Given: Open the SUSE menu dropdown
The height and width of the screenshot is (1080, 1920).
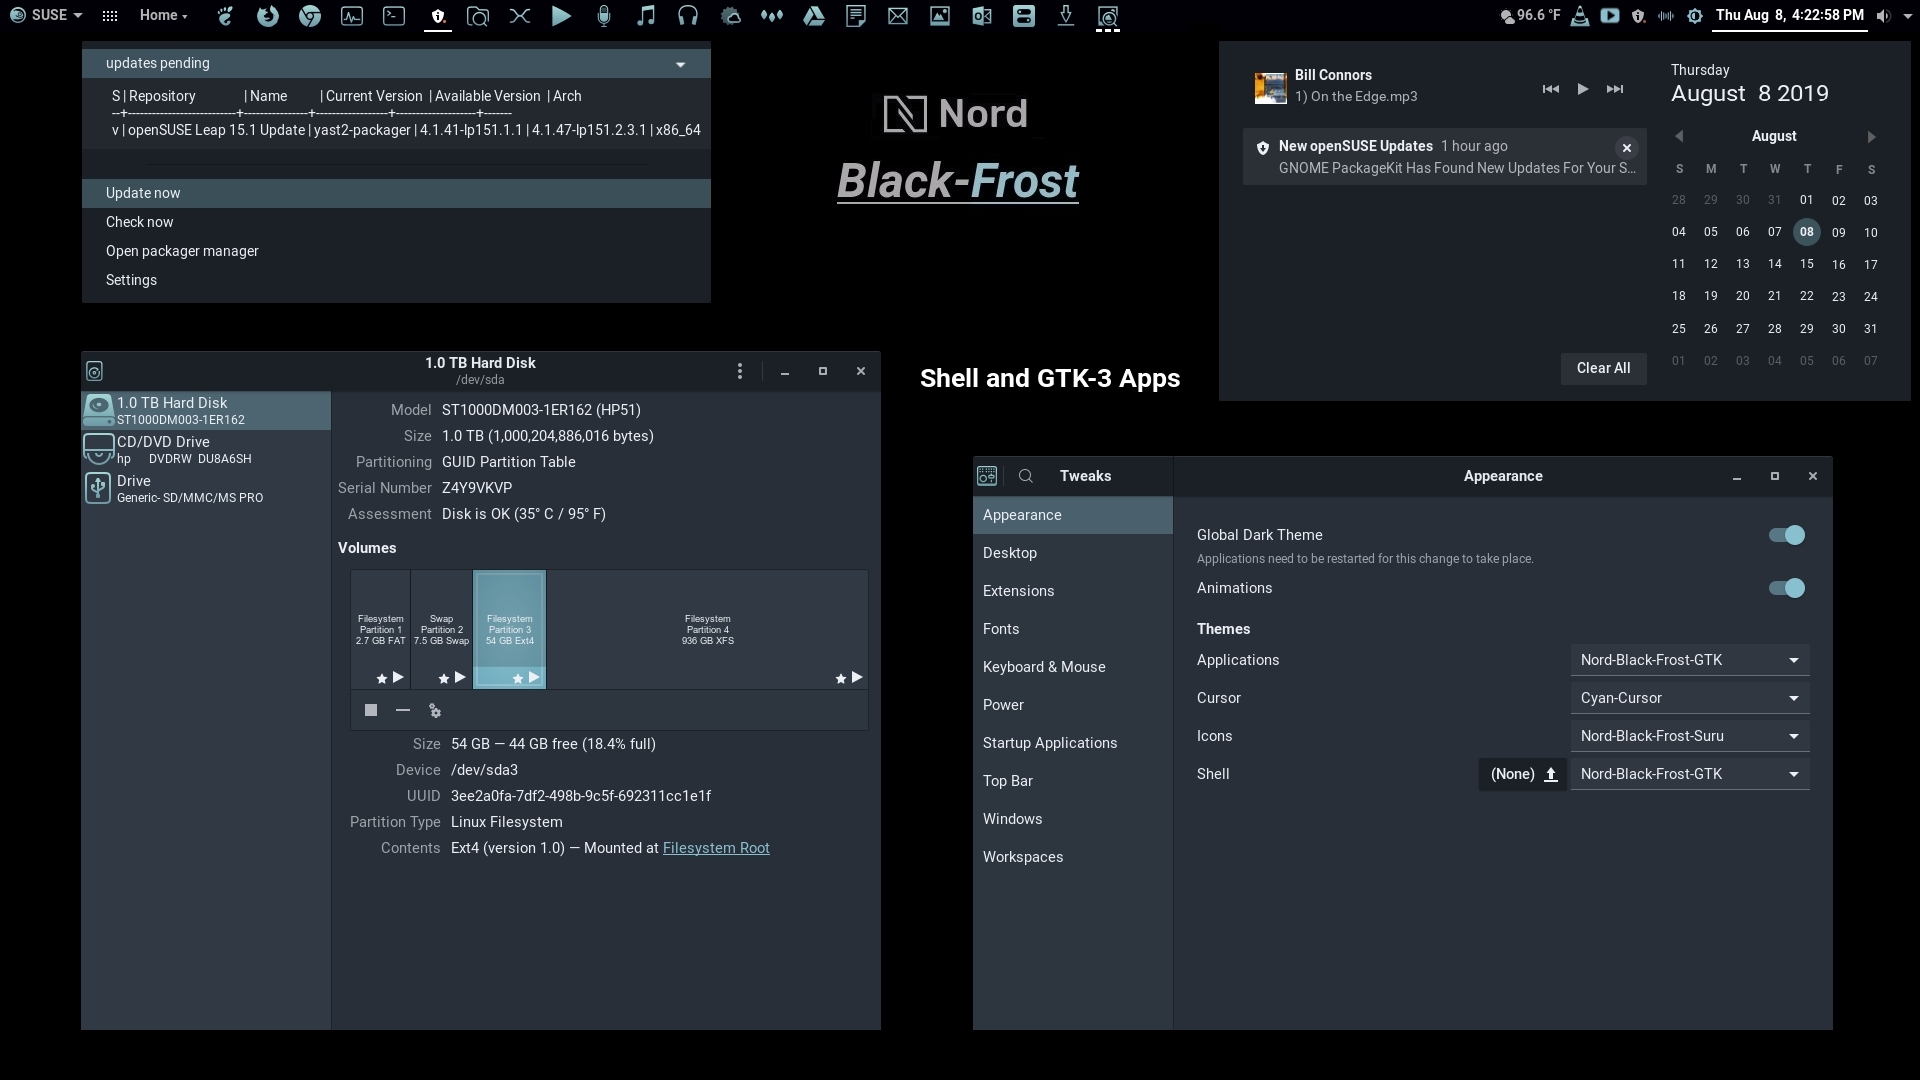Looking at the screenshot, I should 46,16.
